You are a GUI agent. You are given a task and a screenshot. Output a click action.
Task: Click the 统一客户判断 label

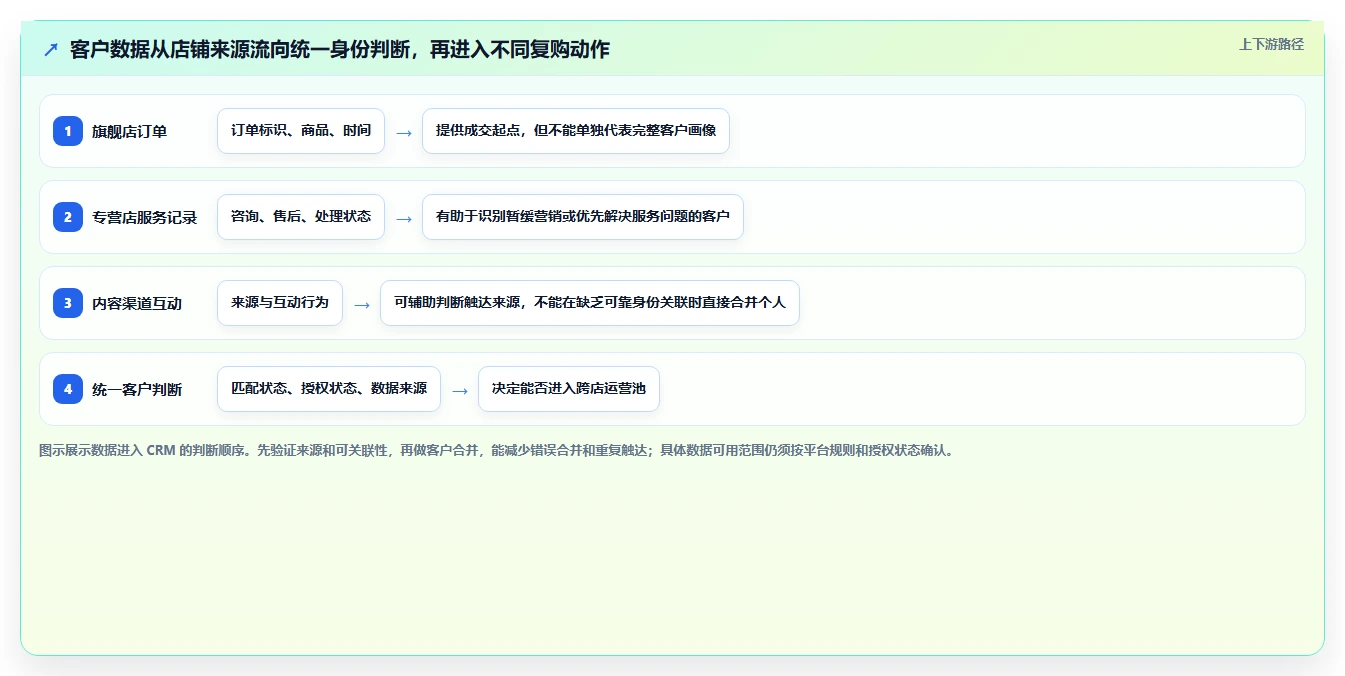137,389
